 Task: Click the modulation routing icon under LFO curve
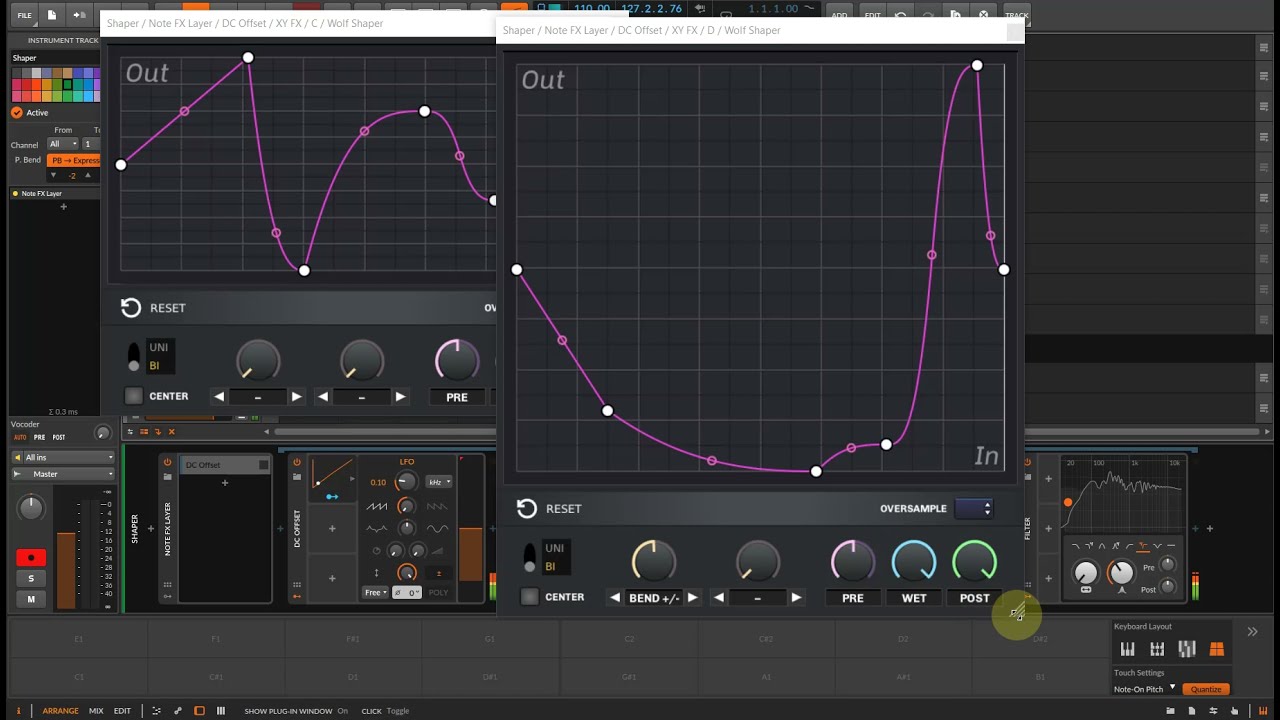[332, 496]
